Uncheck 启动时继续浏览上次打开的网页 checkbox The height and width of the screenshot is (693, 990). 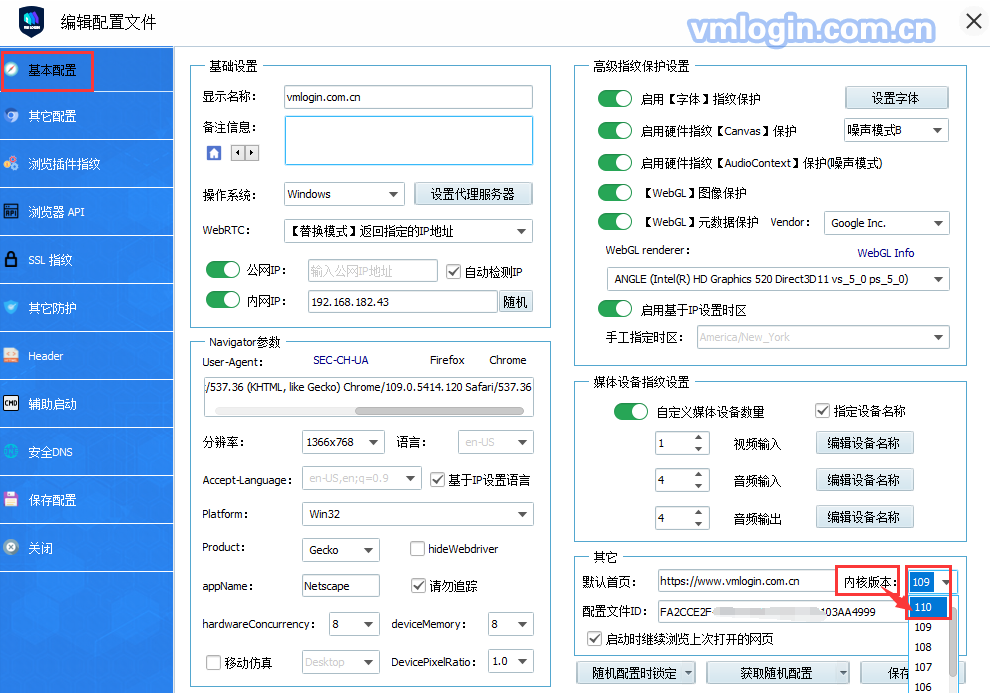594,638
